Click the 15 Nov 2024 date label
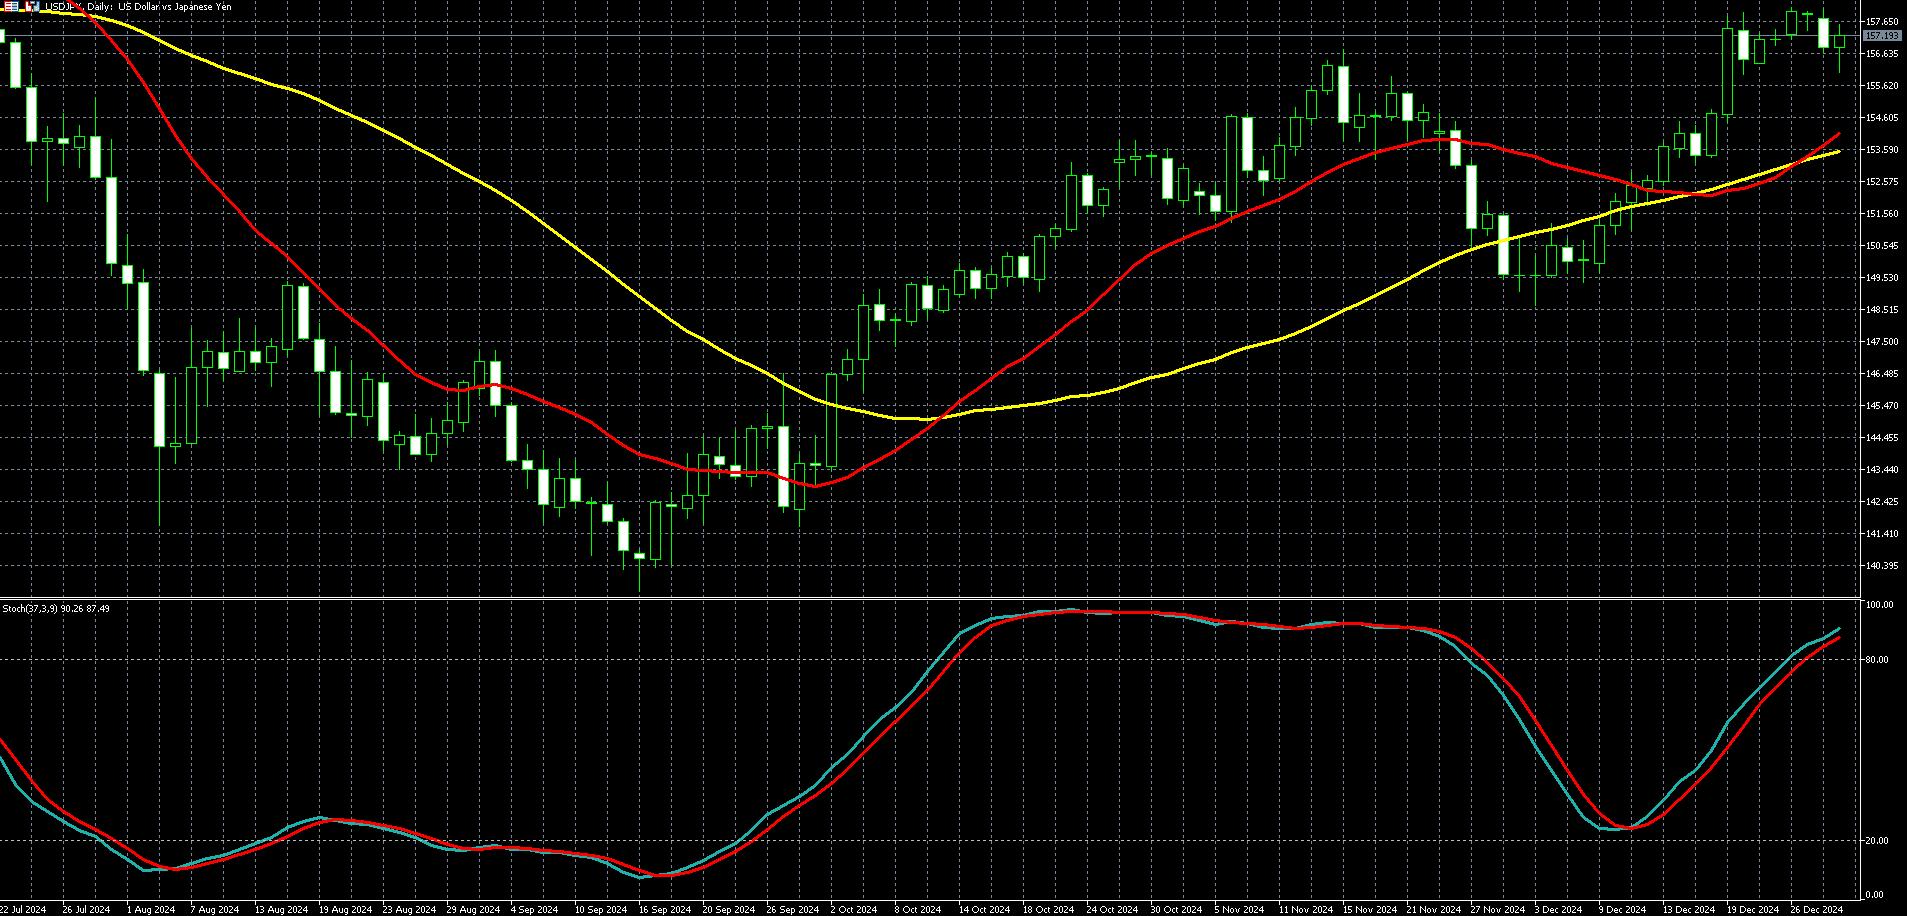 (1369, 909)
